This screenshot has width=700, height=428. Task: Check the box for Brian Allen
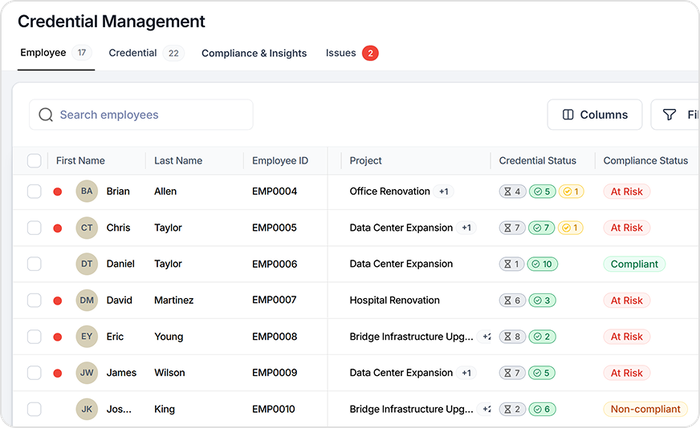(34, 191)
